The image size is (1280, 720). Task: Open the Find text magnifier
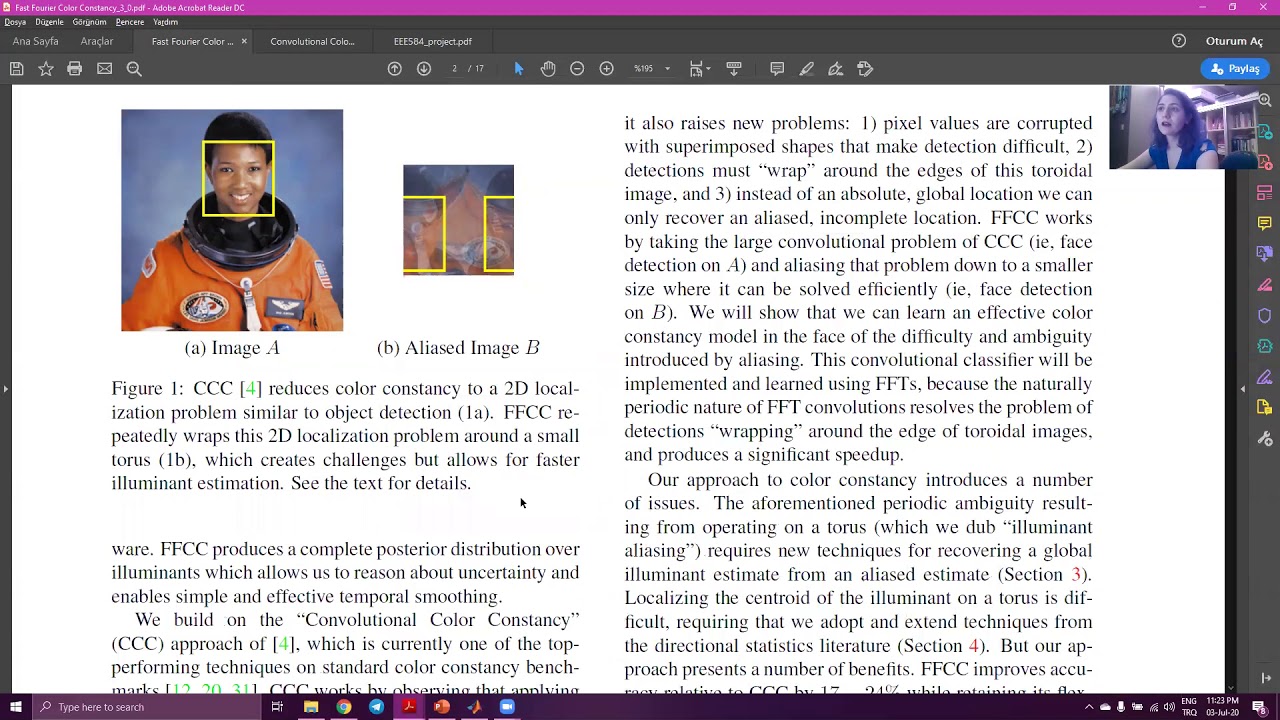[x=134, y=69]
